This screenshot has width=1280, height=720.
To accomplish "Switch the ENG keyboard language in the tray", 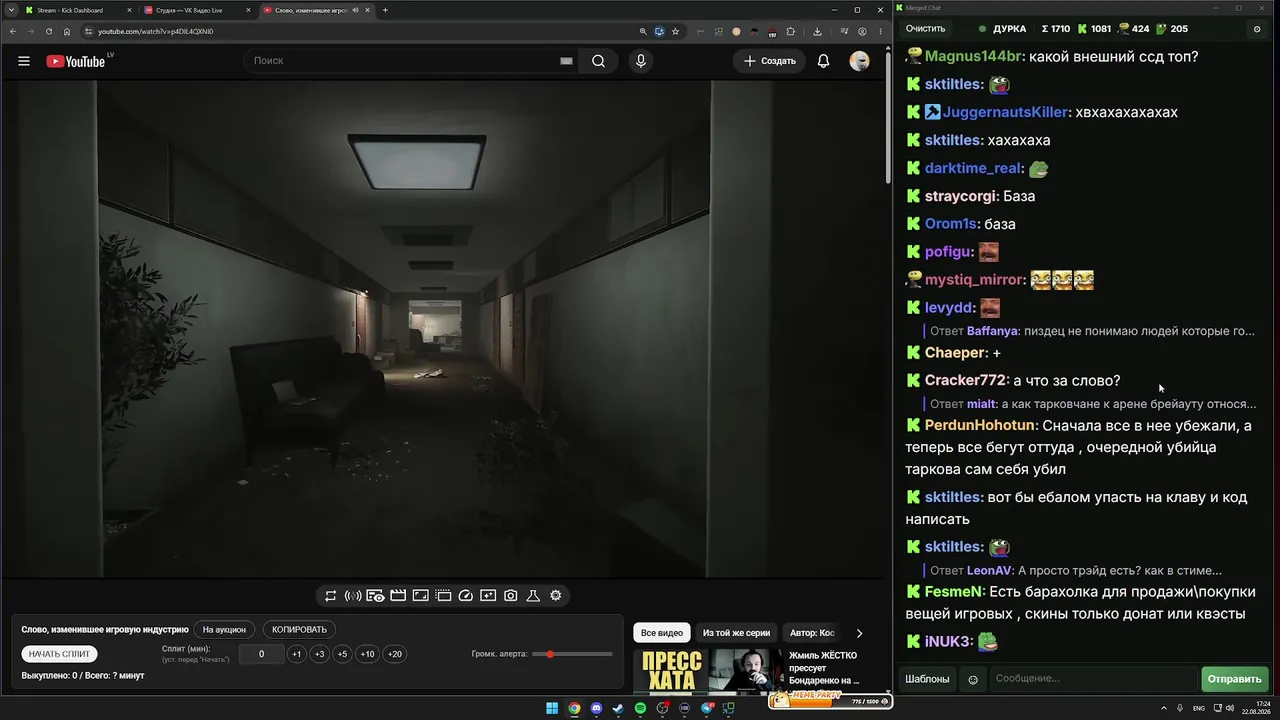I will pyautogui.click(x=1199, y=709).
